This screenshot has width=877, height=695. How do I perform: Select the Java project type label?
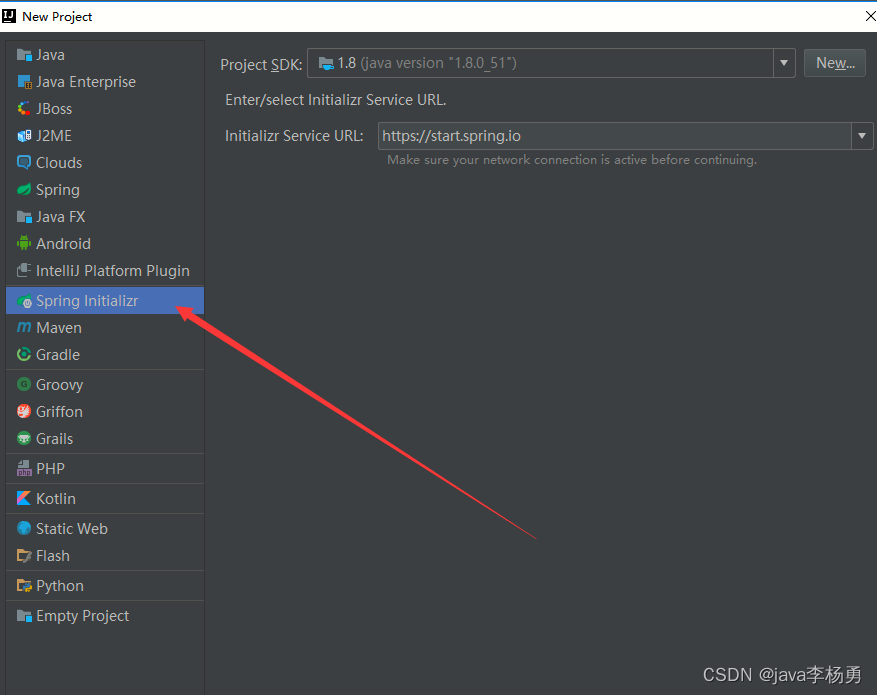click(50, 55)
